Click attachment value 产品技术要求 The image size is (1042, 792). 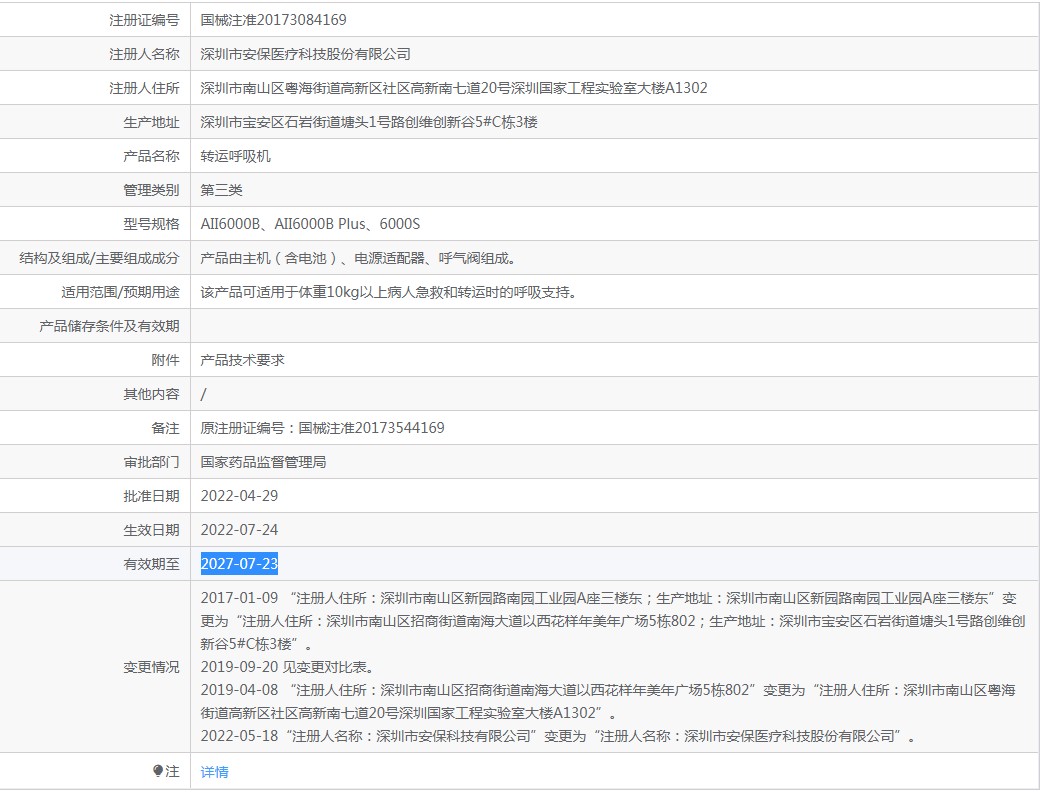point(243,360)
